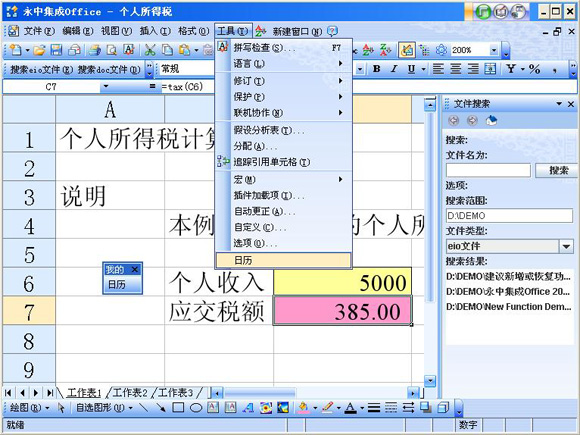
Task: Click the Copy icon in toolbar
Action: pos(168,50)
